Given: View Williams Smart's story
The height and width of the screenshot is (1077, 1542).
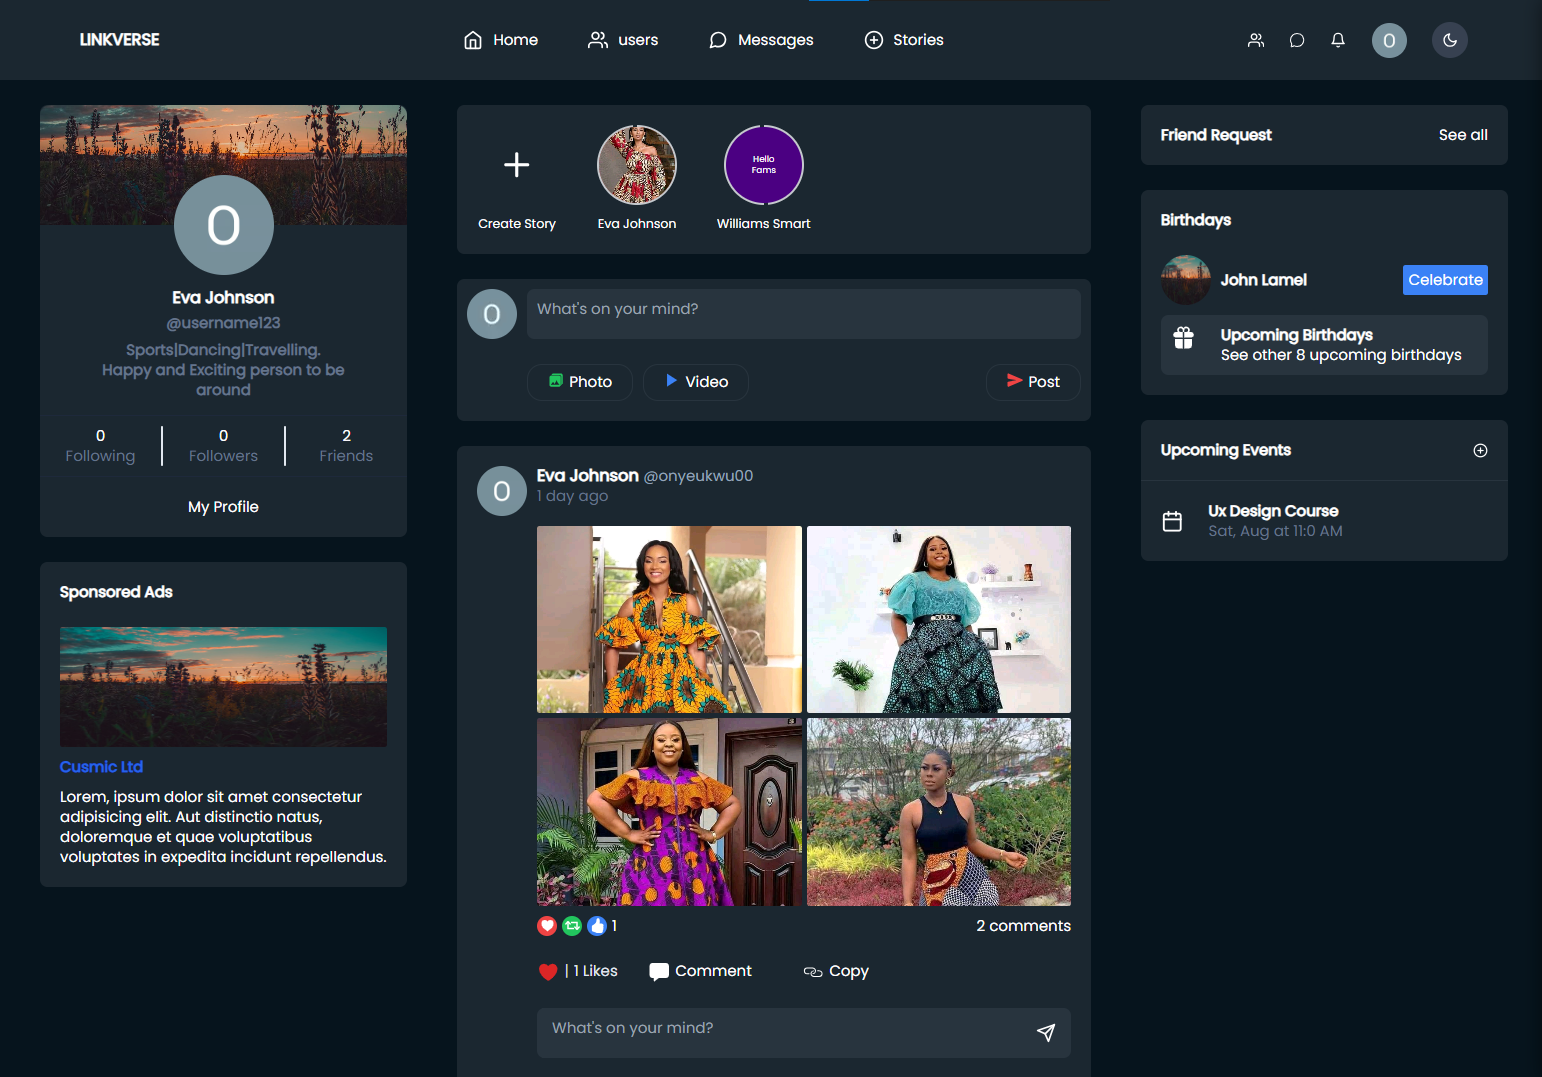Looking at the screenshot, I should [763, 165].
